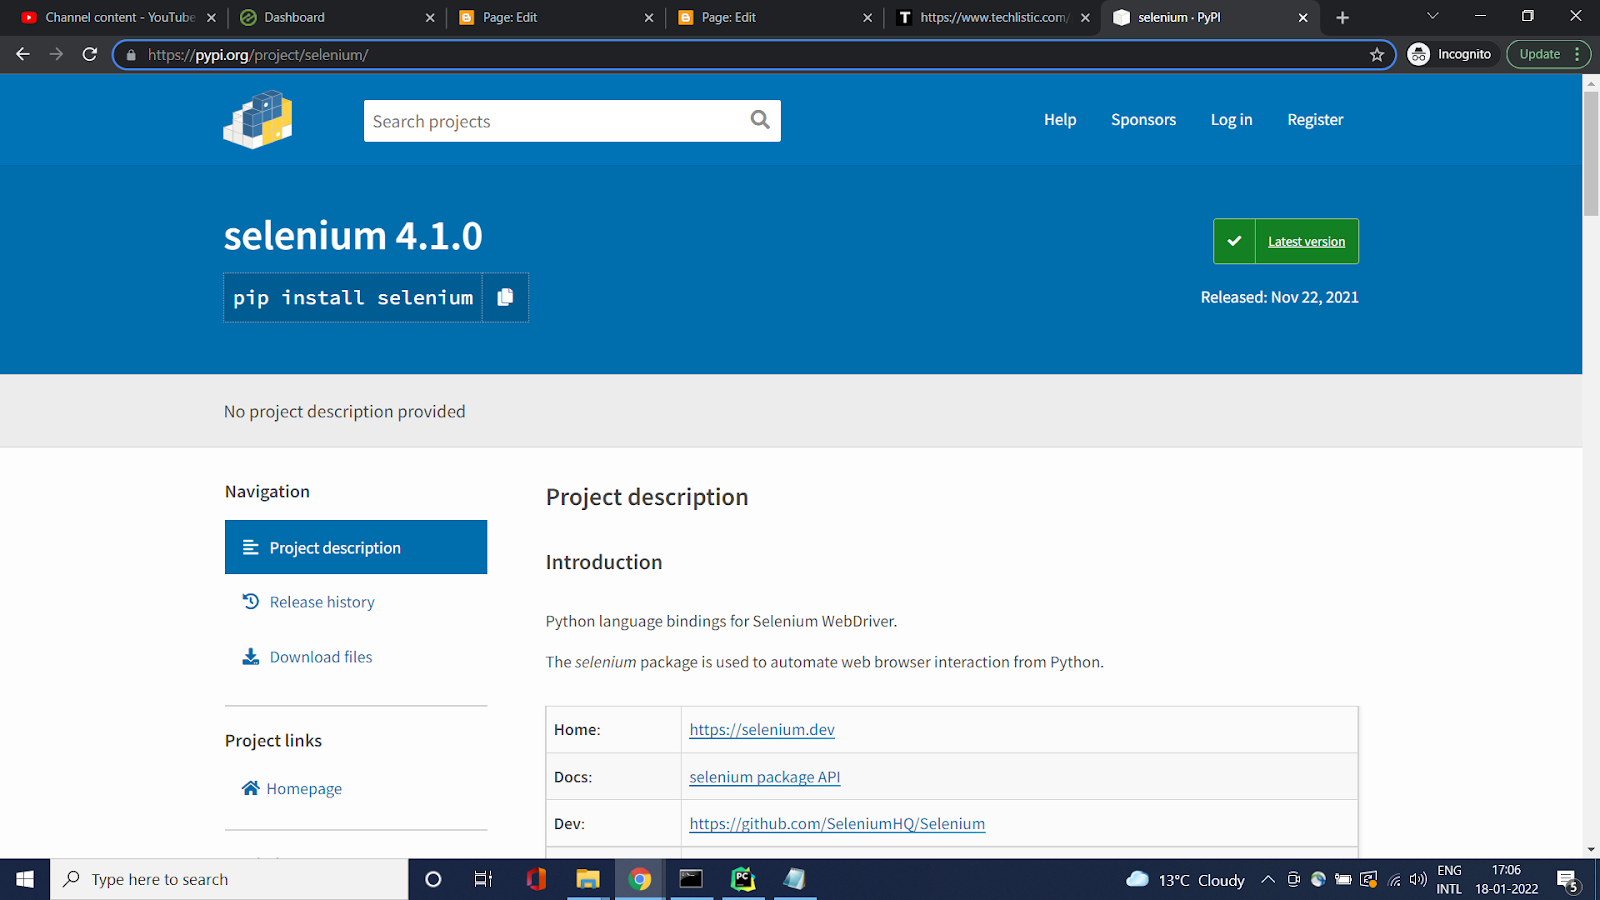Open the clock showing 17:06
This screenshot has width=1600, height=900.
[x=1507, y=880]
